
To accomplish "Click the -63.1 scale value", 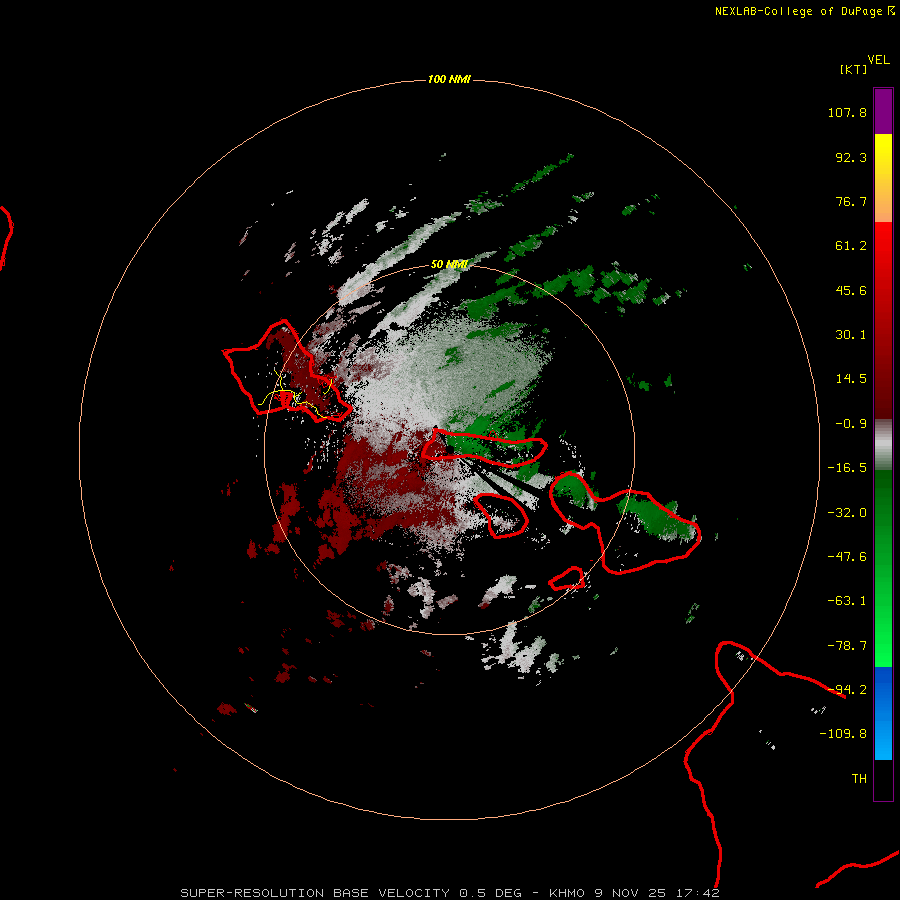I will (x=847, y=601).
